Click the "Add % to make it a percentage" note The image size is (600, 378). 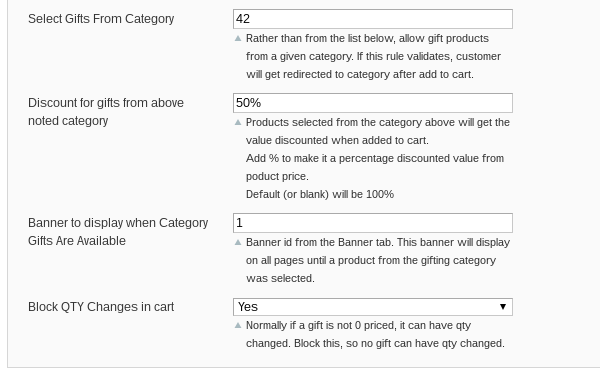375,158
